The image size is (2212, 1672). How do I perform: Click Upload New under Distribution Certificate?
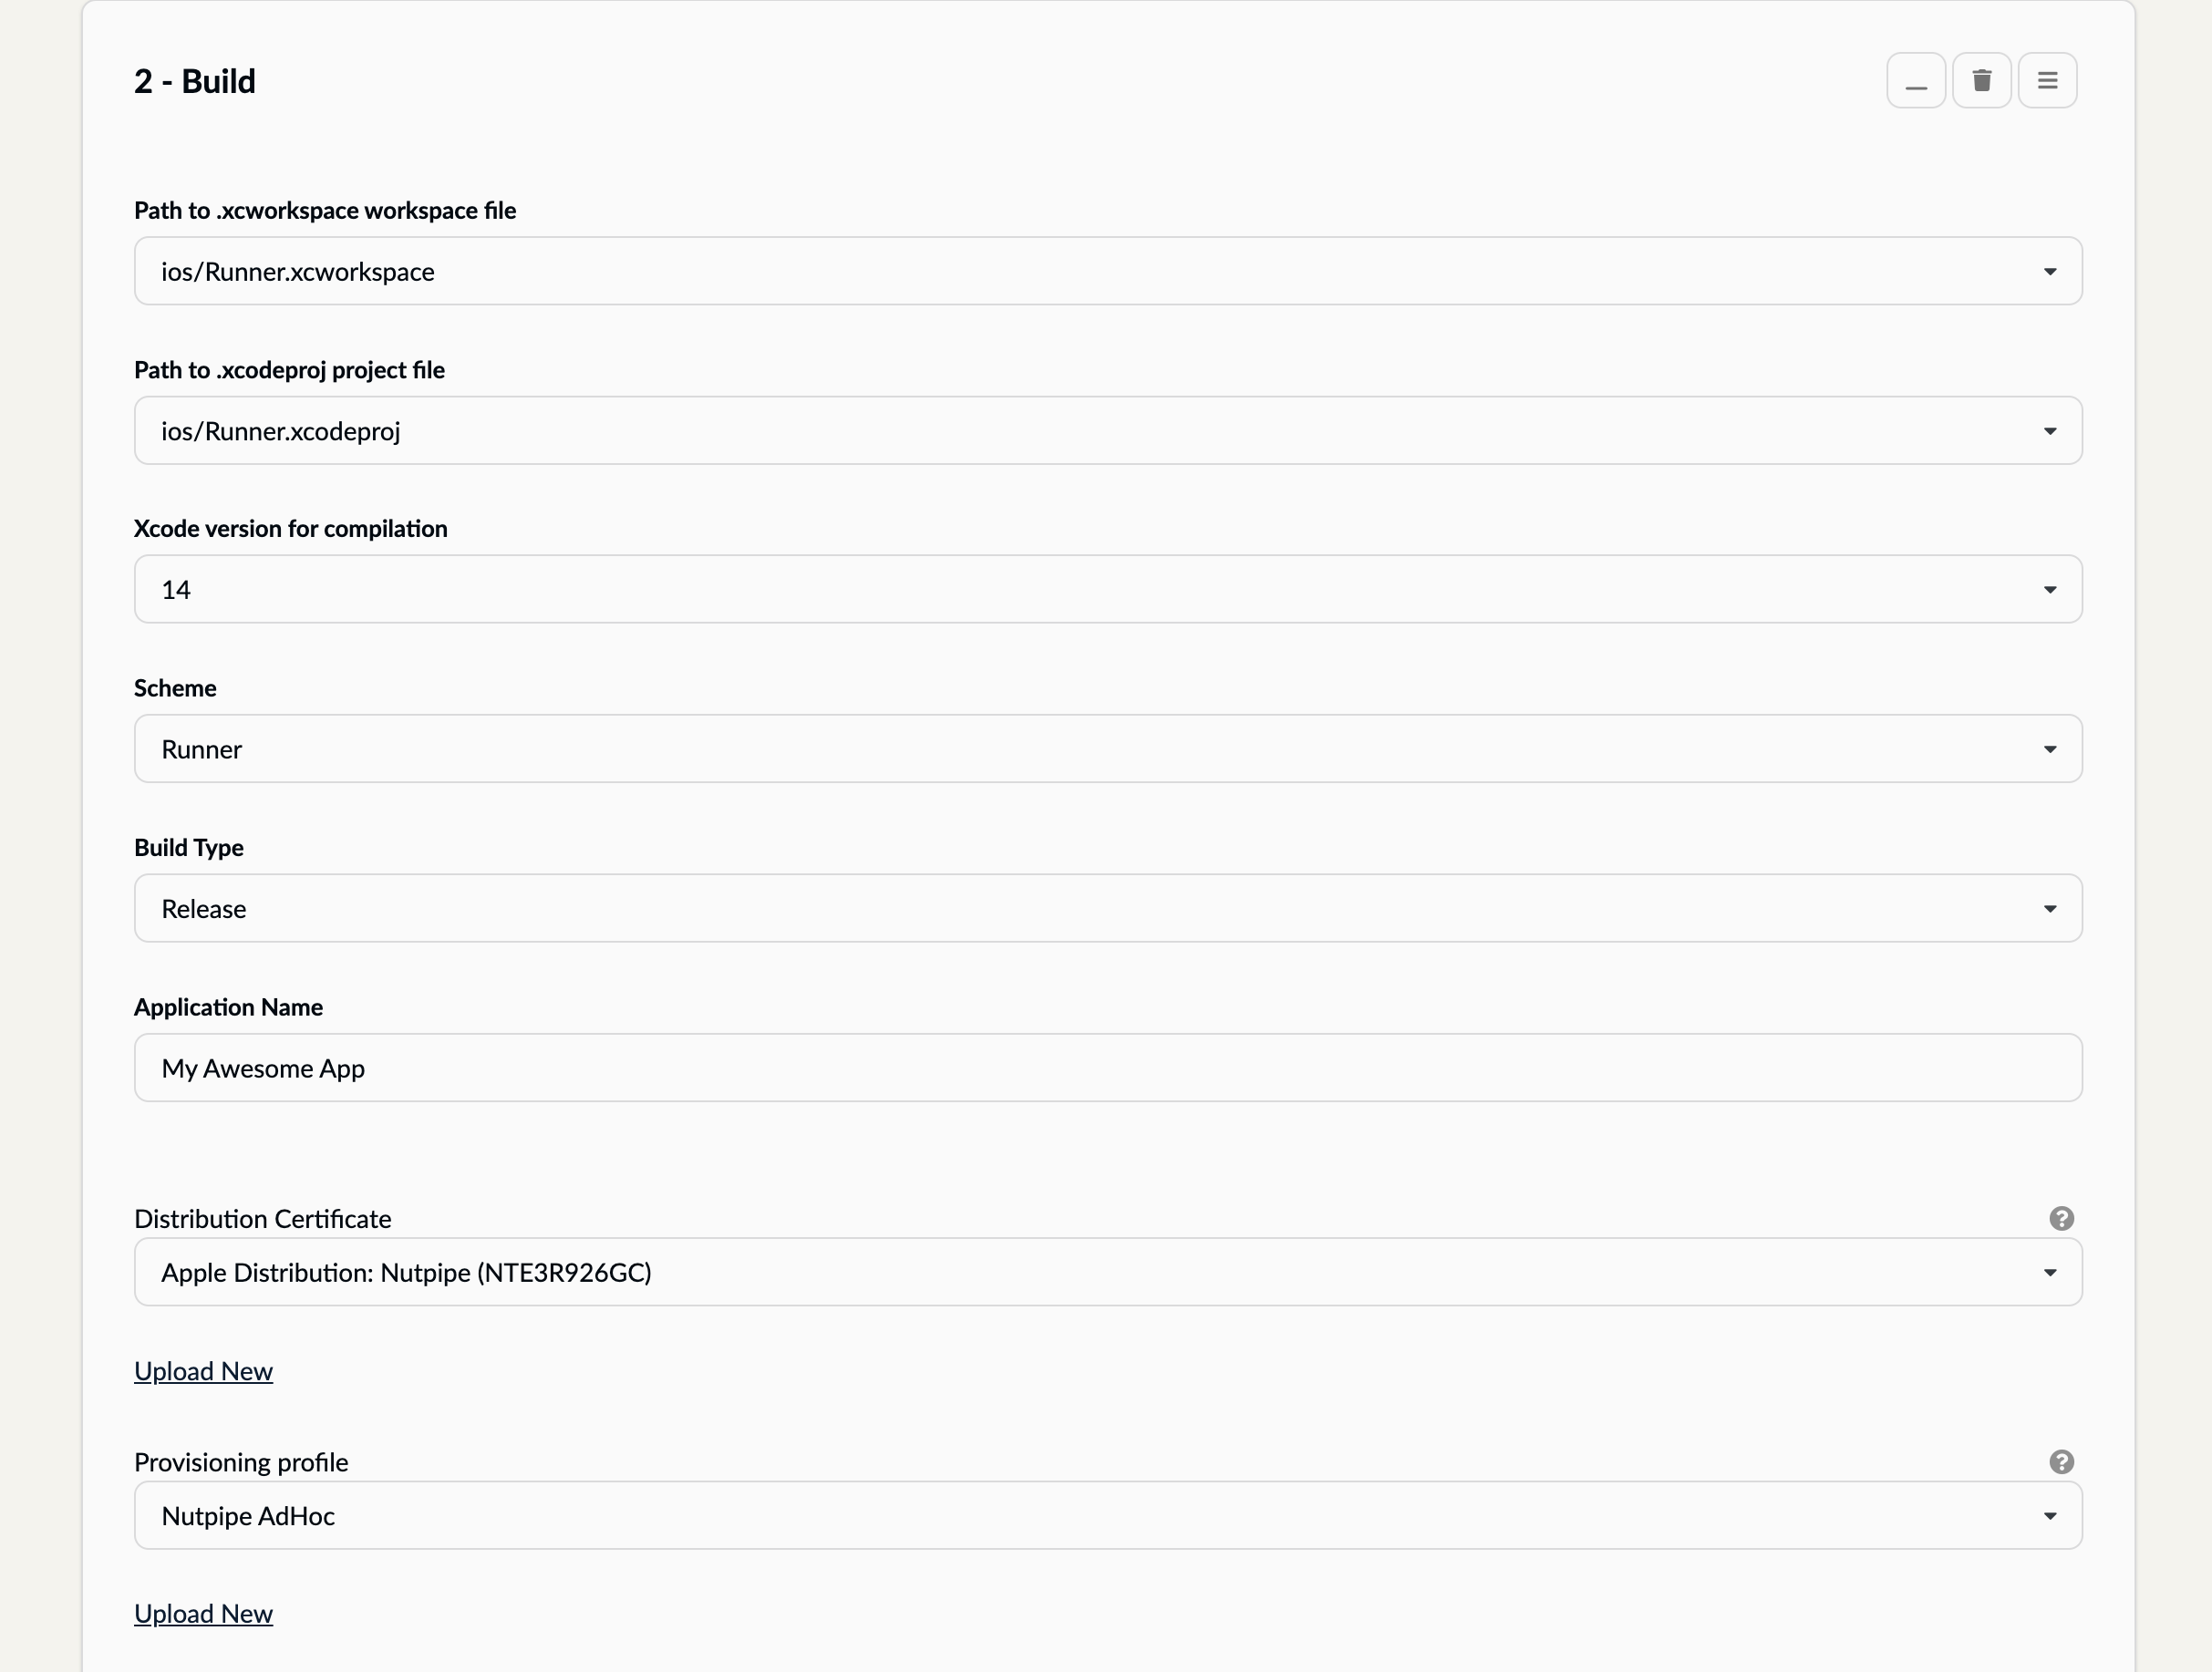pyautogui.click(x=203, y=1371)
